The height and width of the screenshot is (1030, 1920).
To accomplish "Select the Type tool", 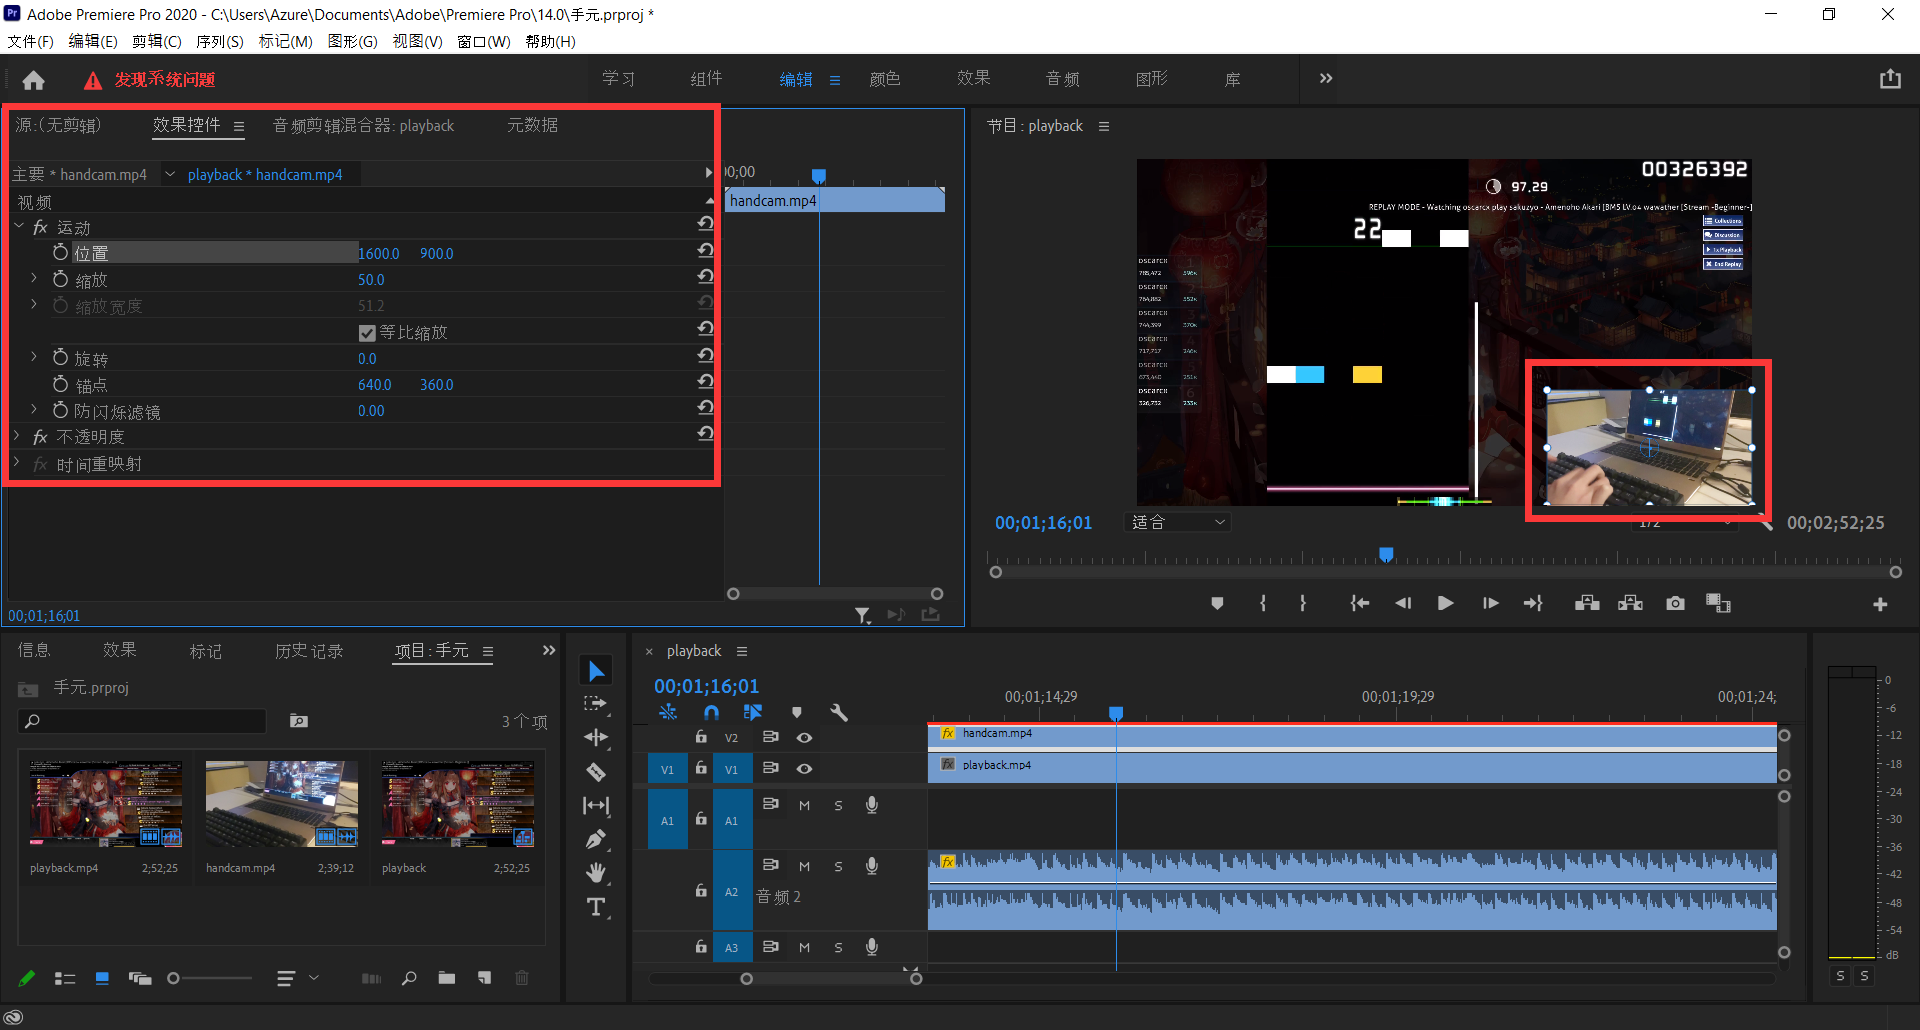I will tap(596, 907).
